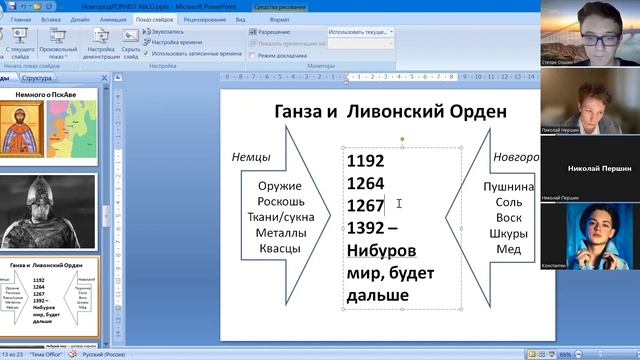Screen dimensions: 640x360
Task: Click 'Оружие' in the left arrow
Action: tap(280, 186)
